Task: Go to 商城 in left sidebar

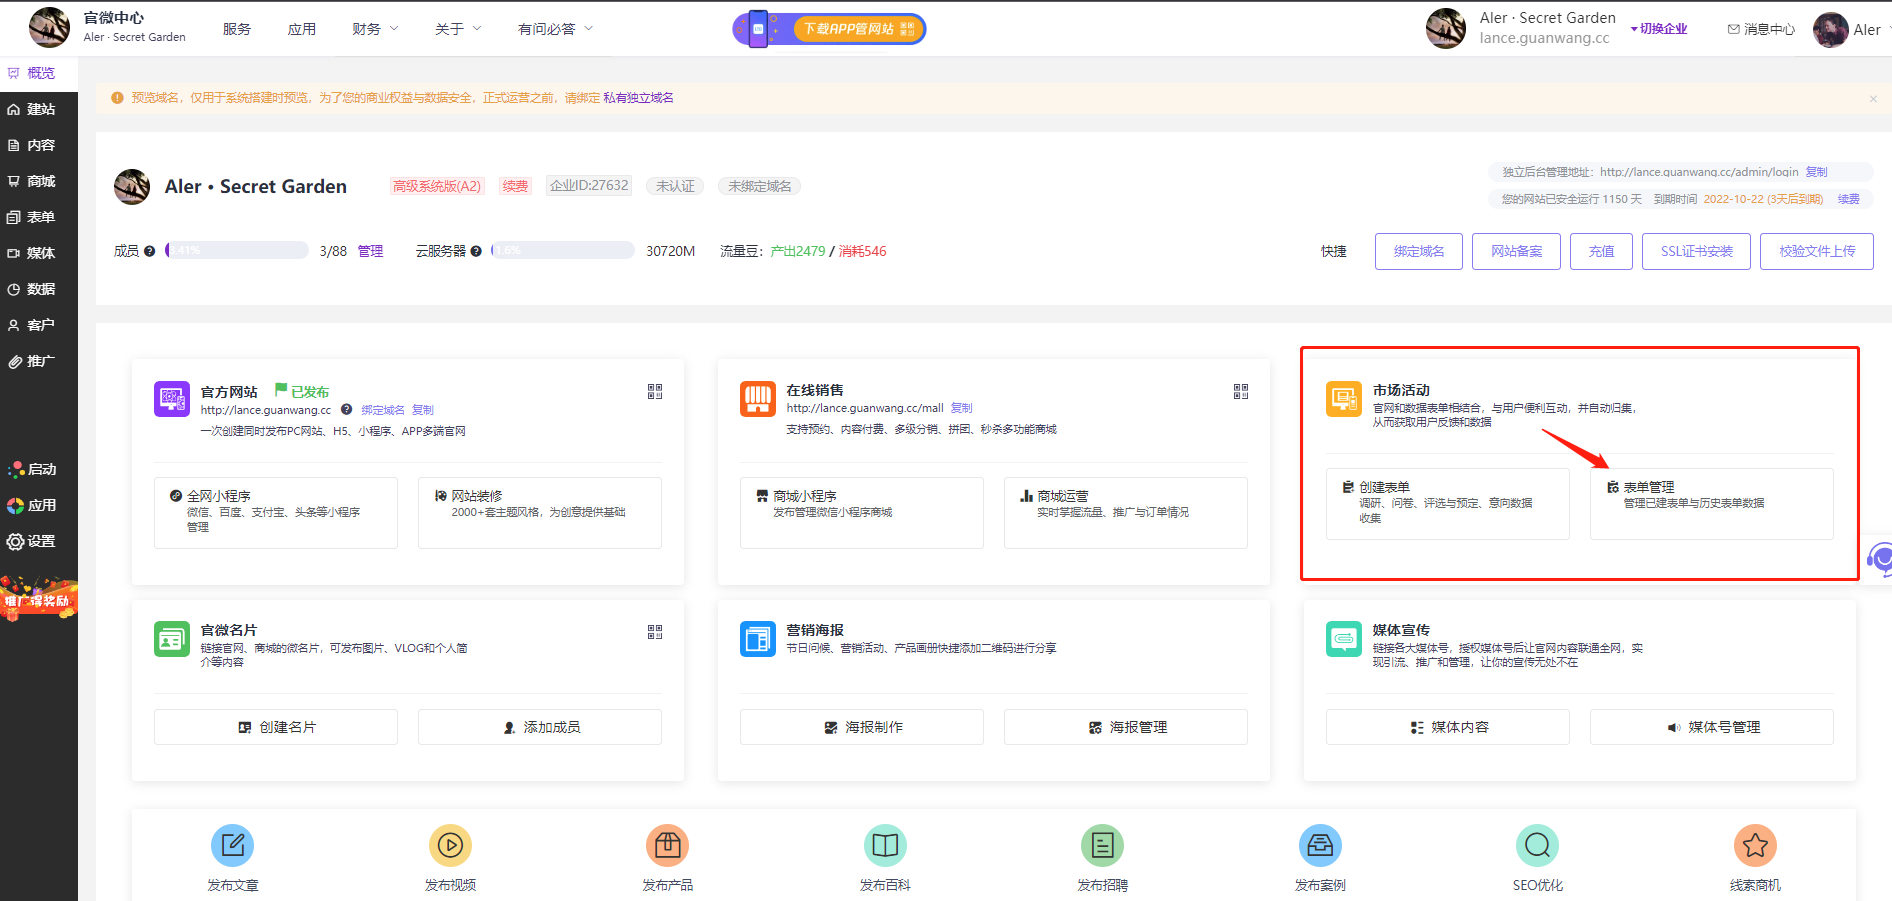Action: [x=40, y=181]
